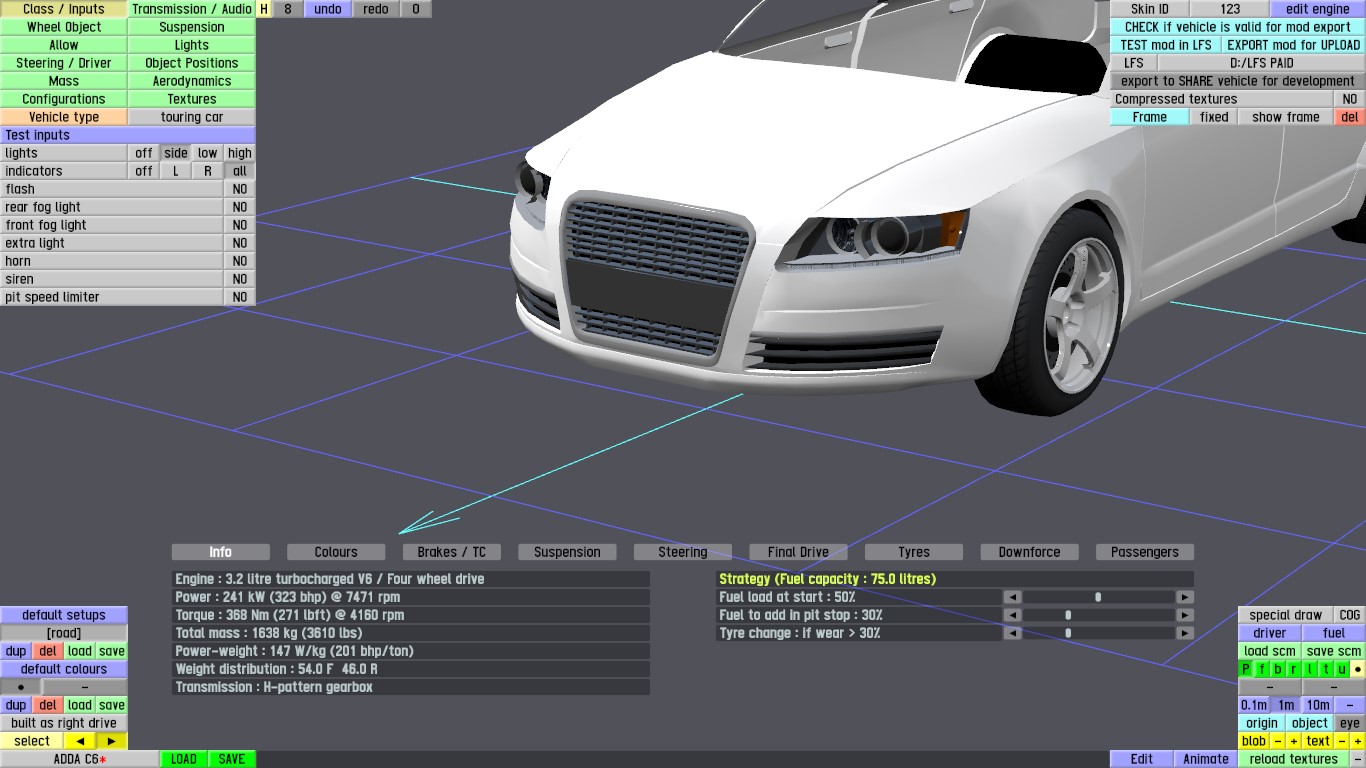Open the Brakes / TC tab

[452, 552]
